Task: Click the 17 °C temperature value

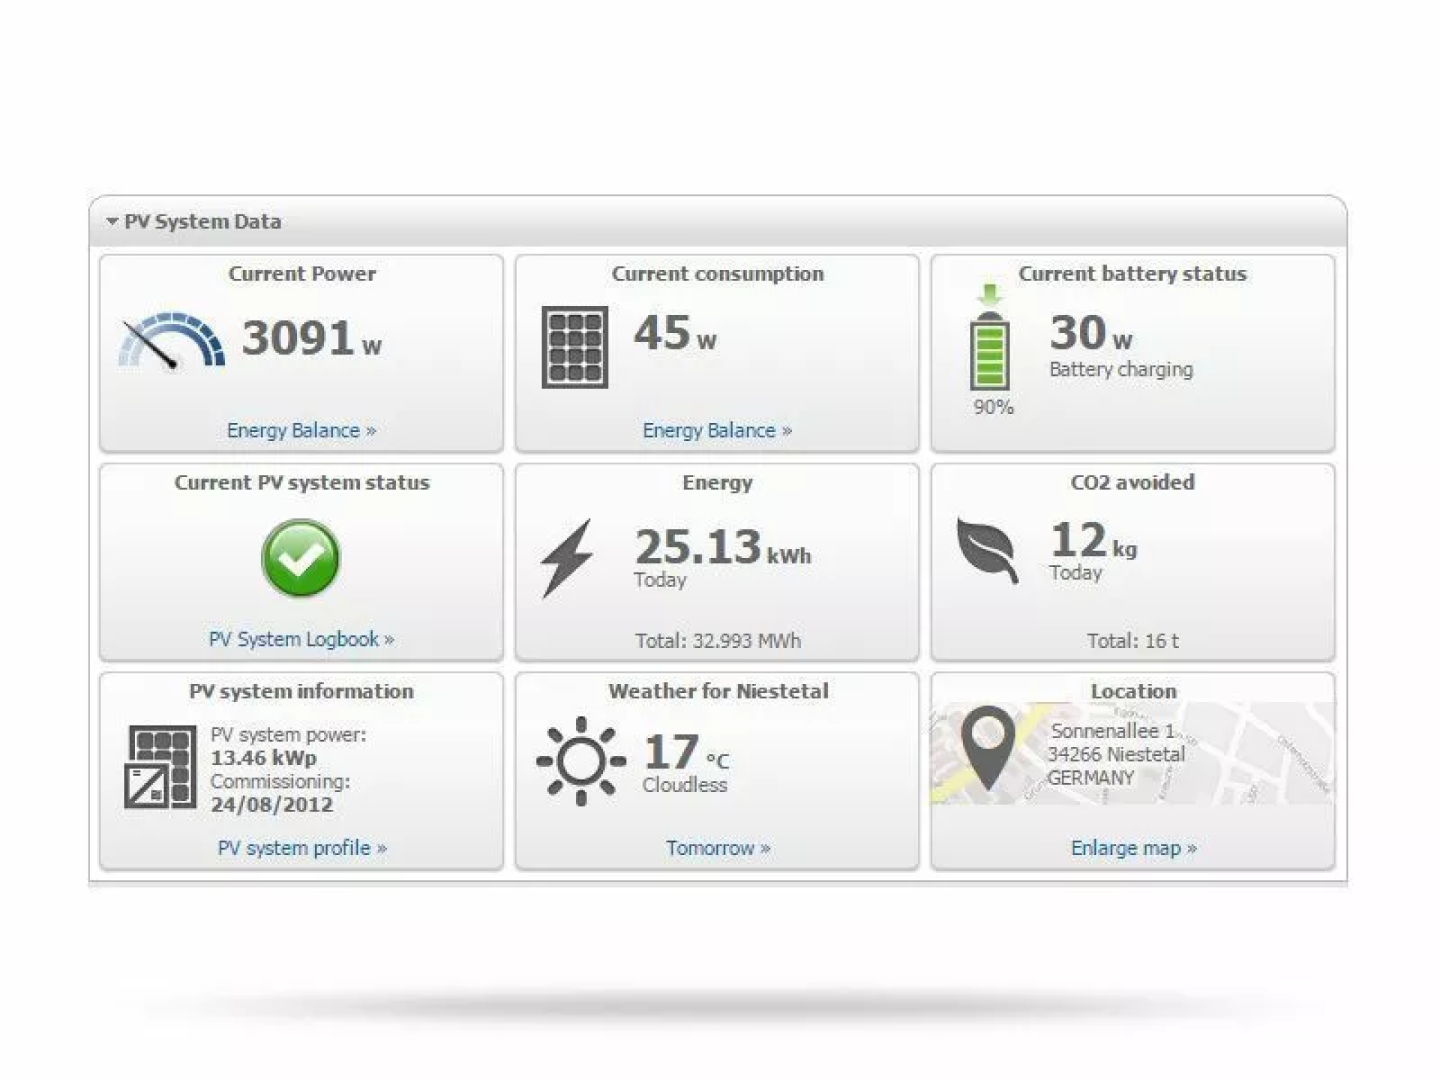Action: pyautogui.click(x=686, y=753)
